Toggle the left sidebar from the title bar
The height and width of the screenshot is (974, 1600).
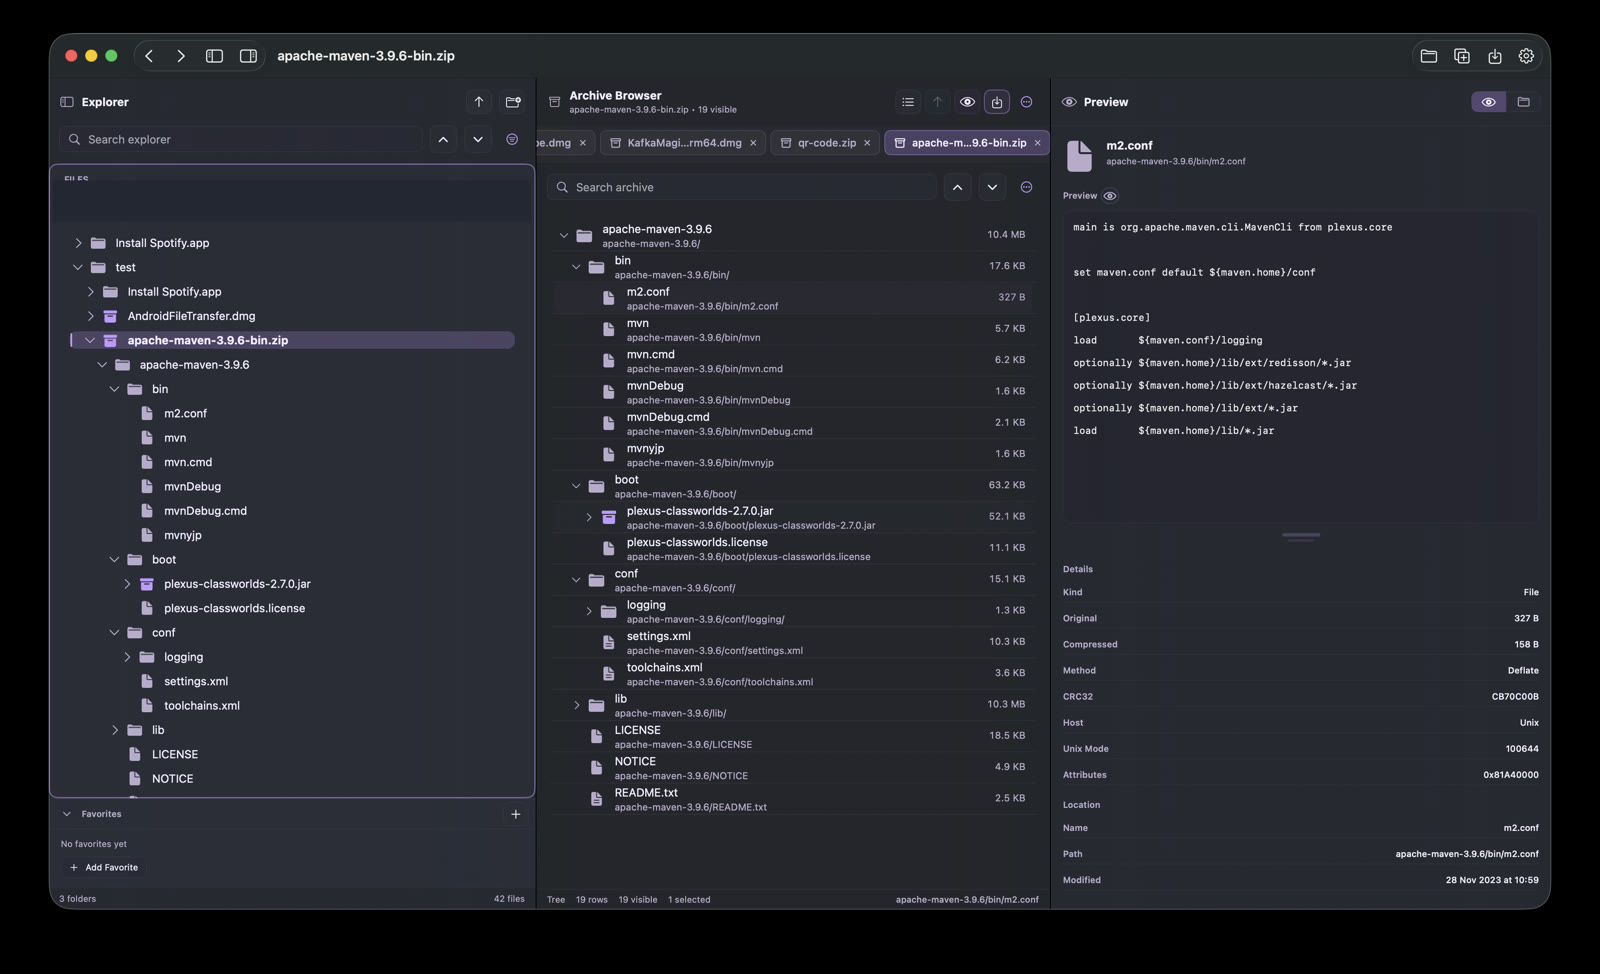tap(214, 56)
